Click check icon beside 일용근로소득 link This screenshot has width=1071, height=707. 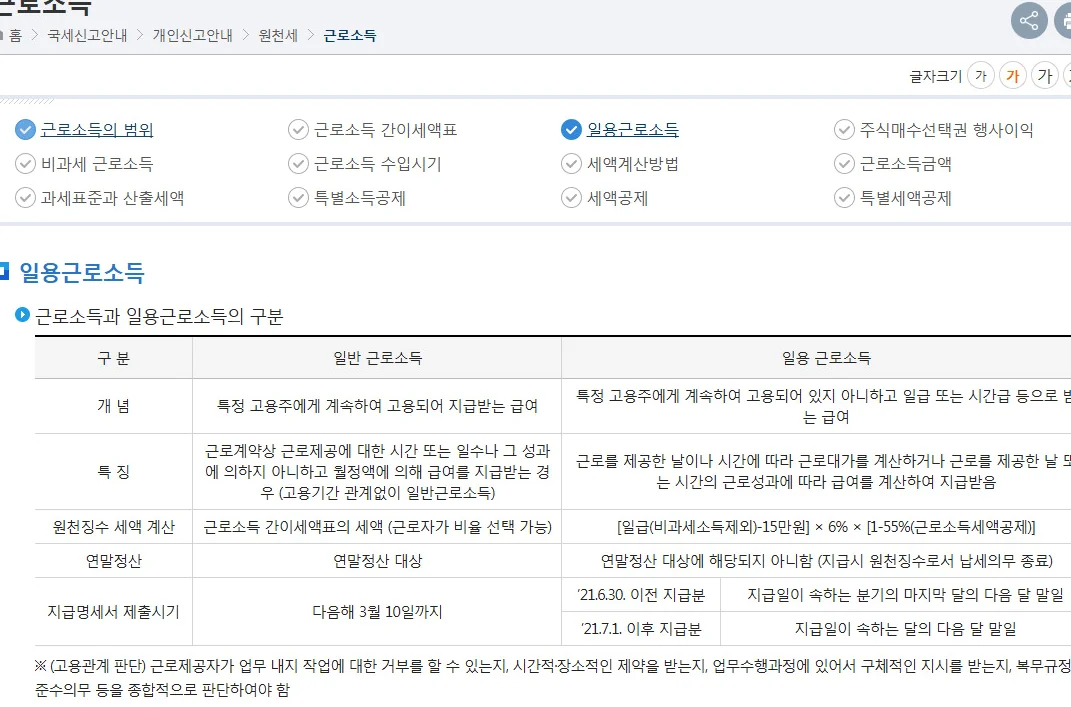tap(571, 129)
